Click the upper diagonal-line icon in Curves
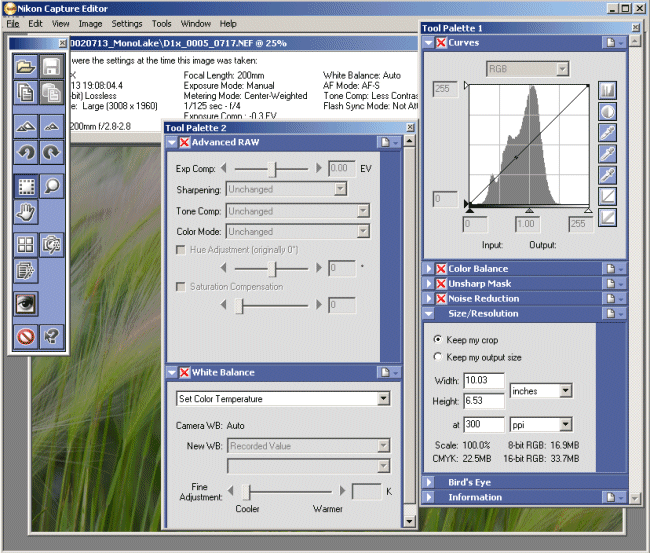 (607, 196)
